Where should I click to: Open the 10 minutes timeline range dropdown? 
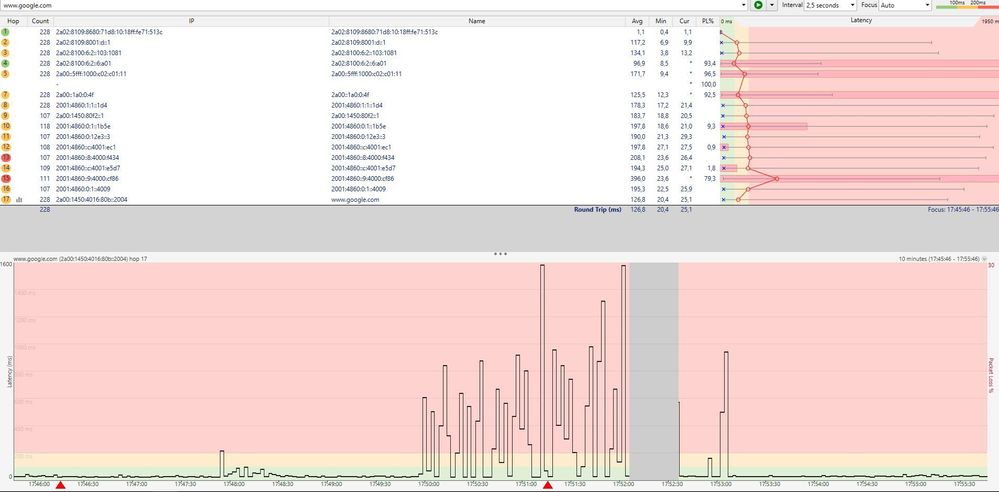984,259
